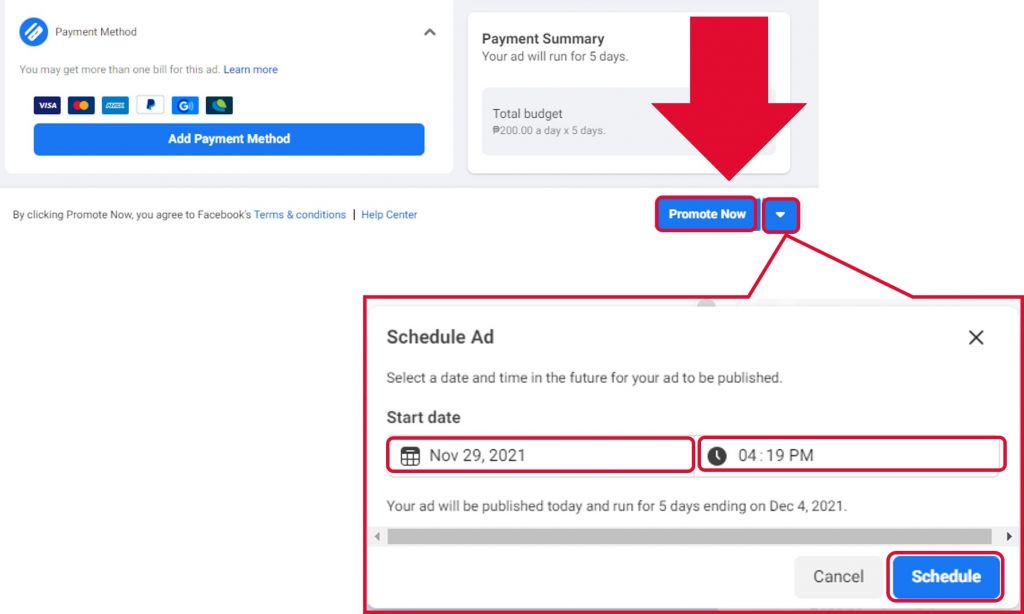1024x614 pixels.
Task: Open the dropdown arrow beside Promote Now
Action: 780,214
